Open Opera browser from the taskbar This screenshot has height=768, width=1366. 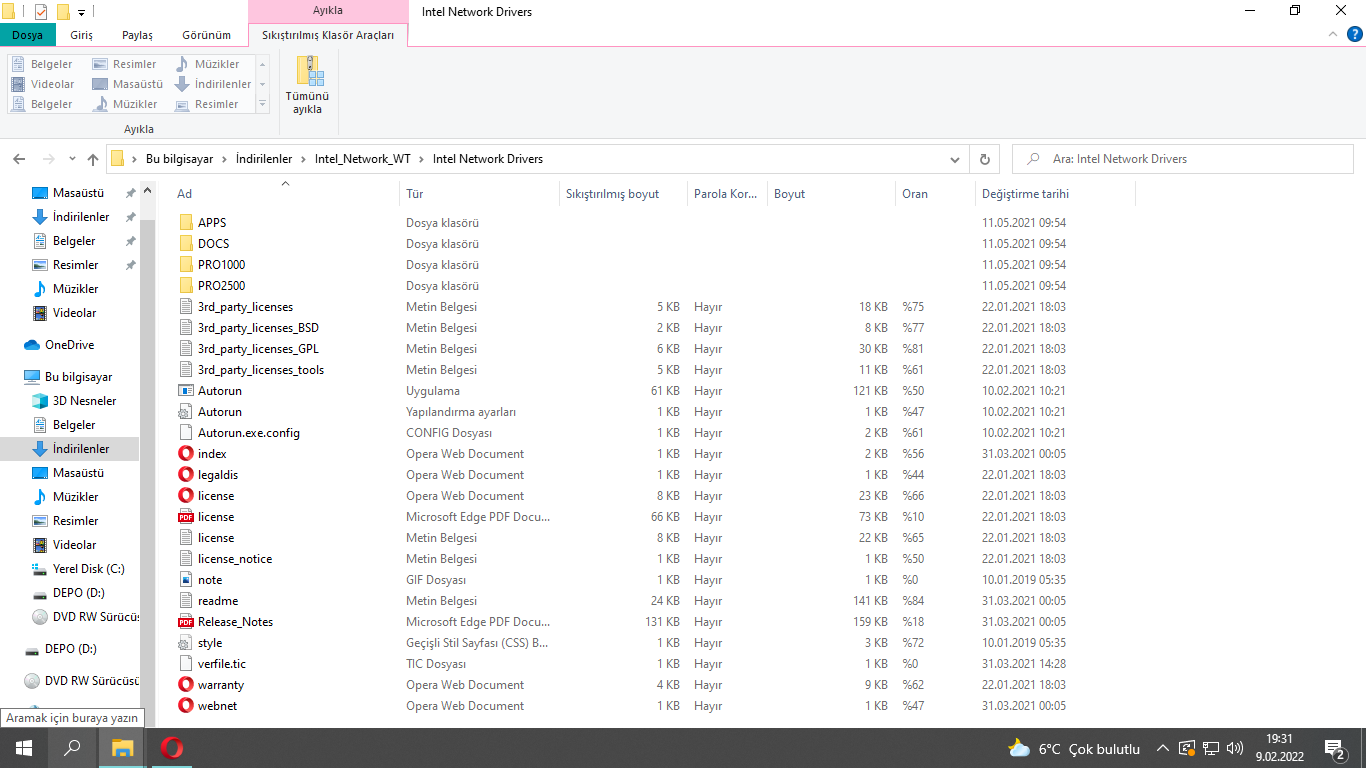point(171,748)
